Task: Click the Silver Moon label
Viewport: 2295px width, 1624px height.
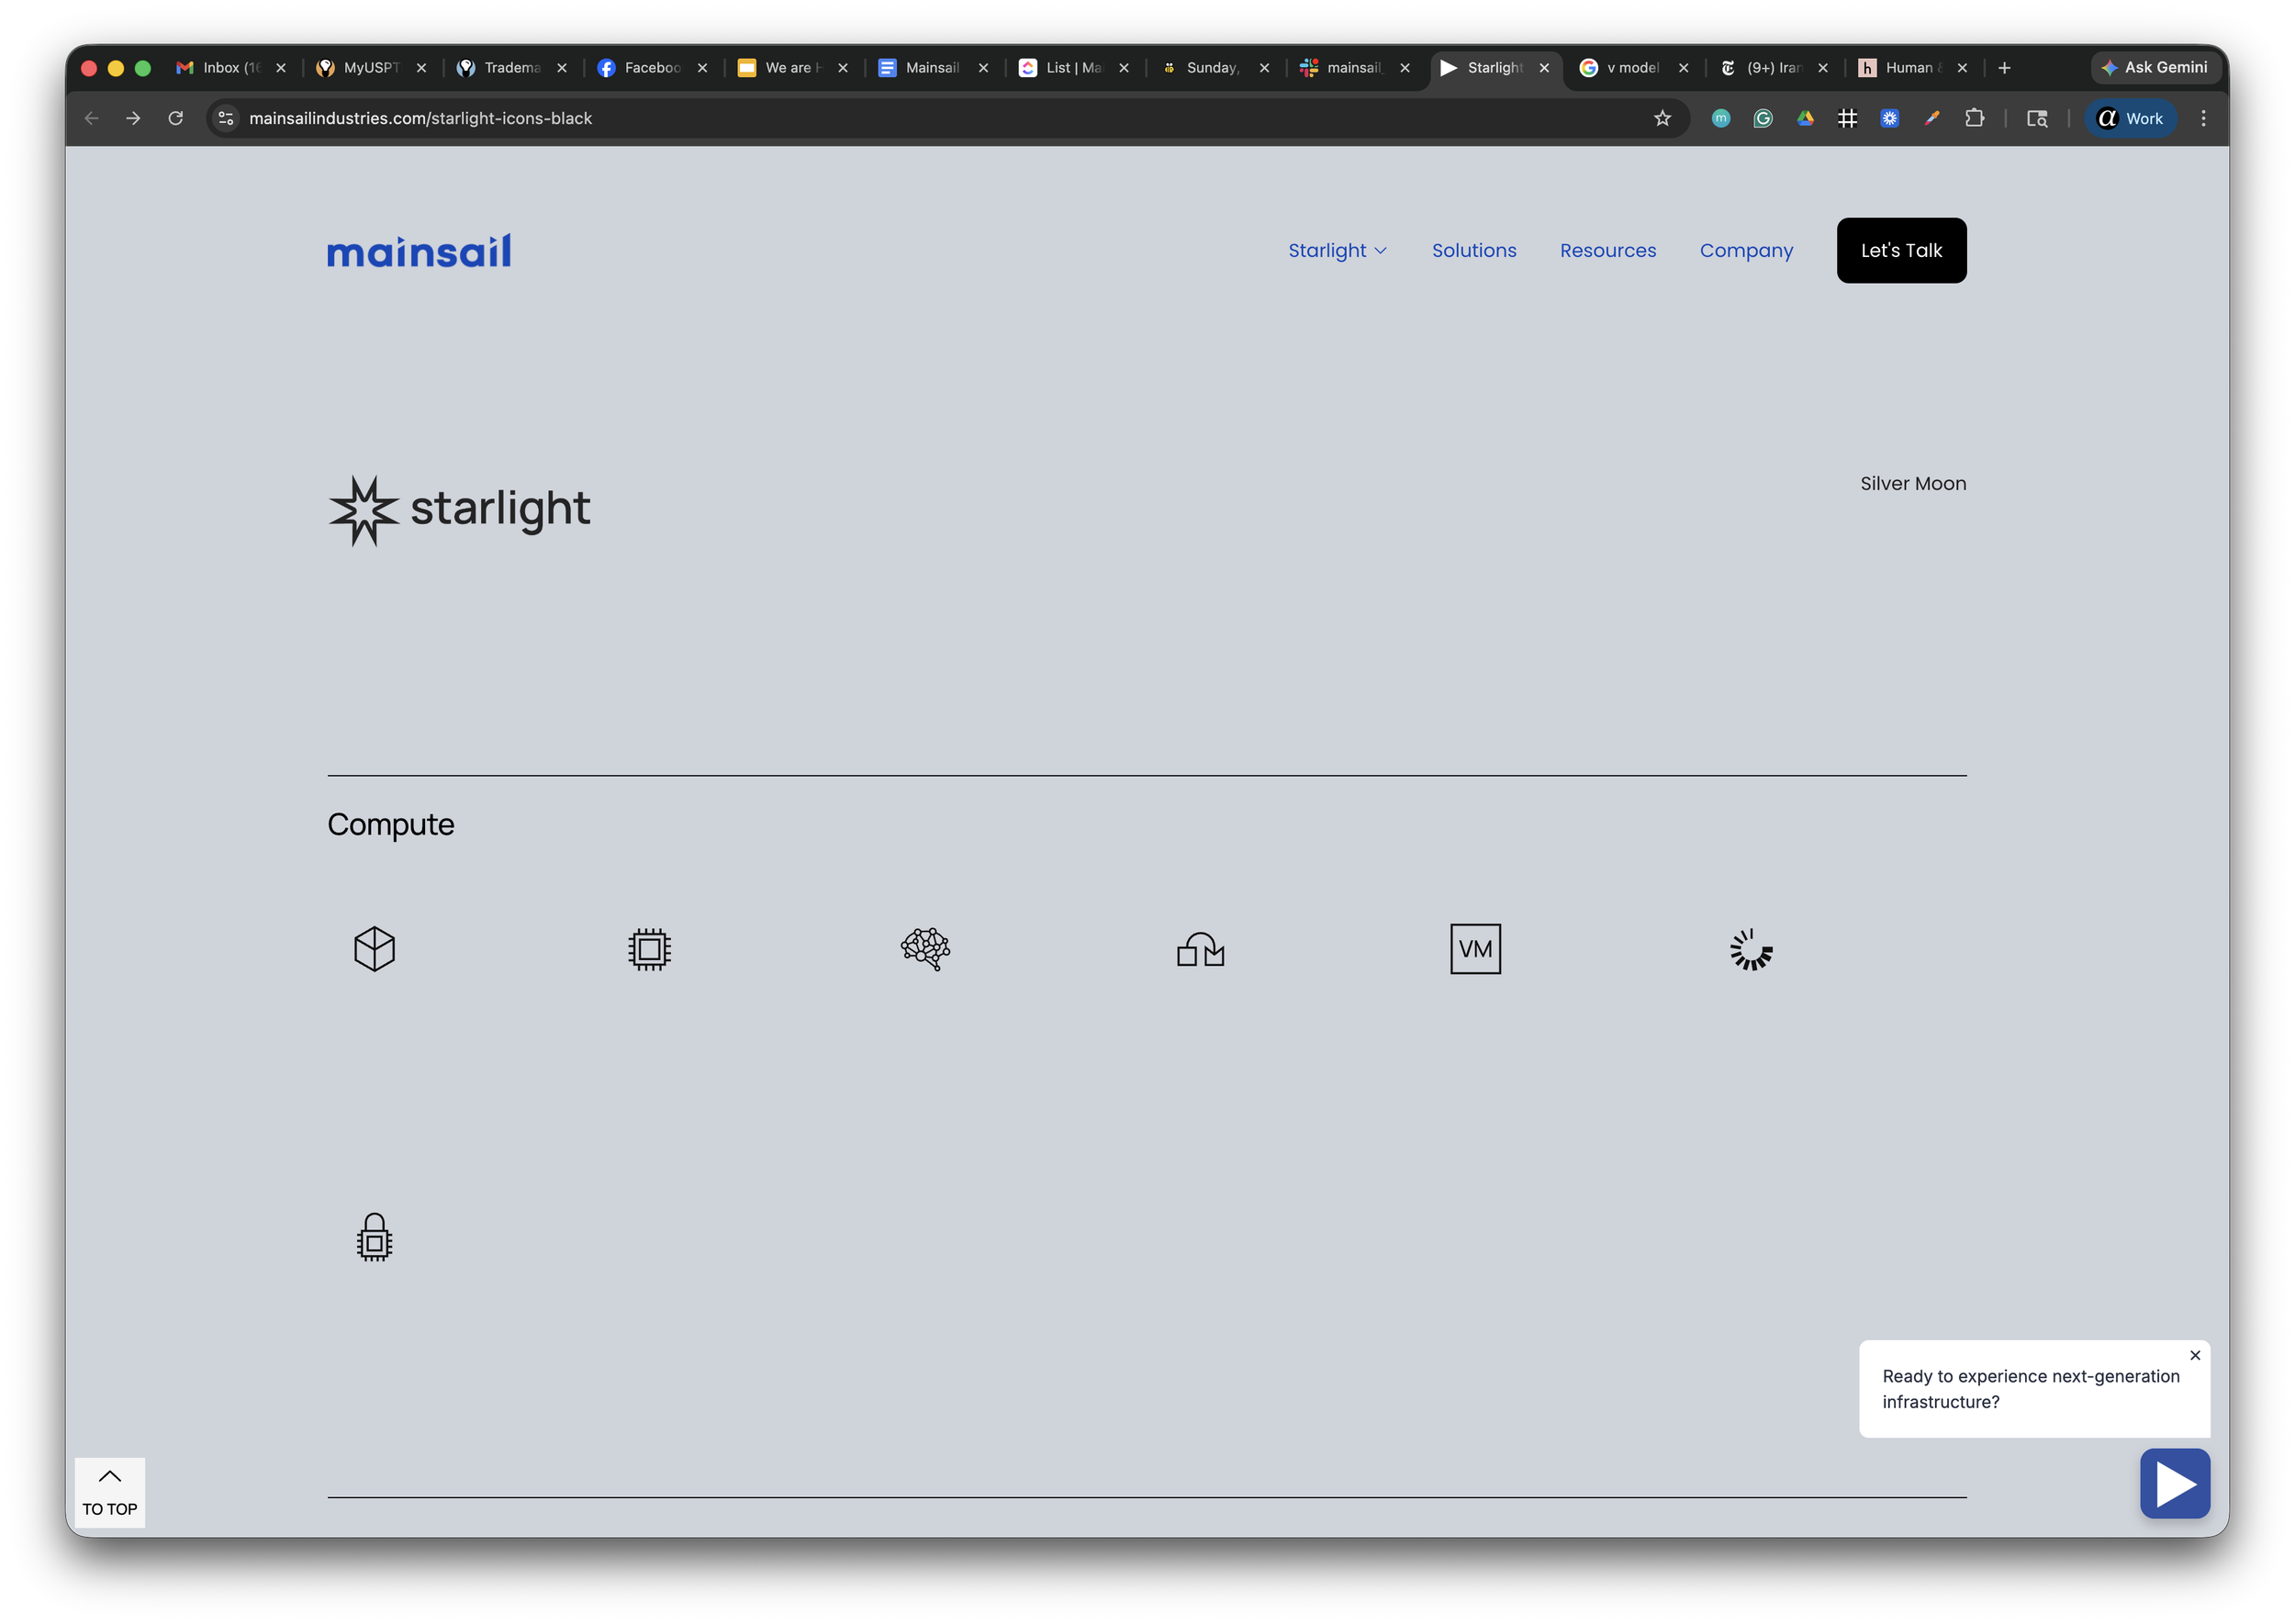Action: coord(1912,483)
